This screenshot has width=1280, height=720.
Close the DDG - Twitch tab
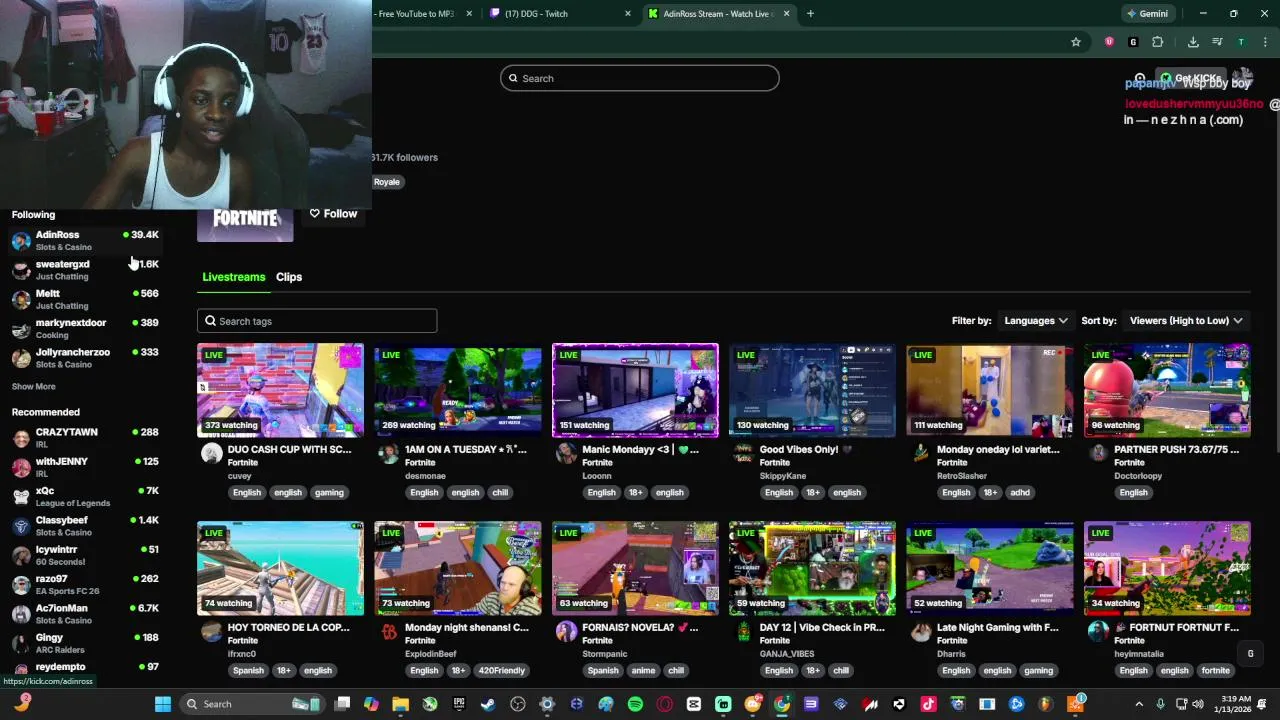tap(628, 14)
